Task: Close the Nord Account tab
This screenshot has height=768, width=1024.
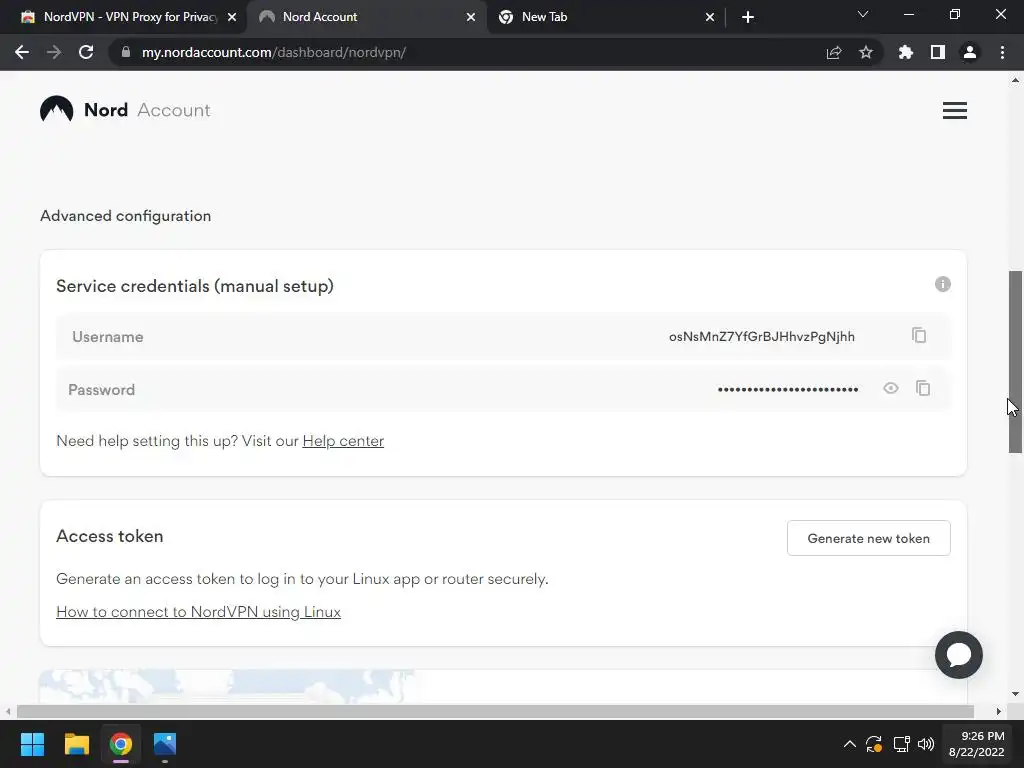Action: pyautogui.click(x=471, y=18)
